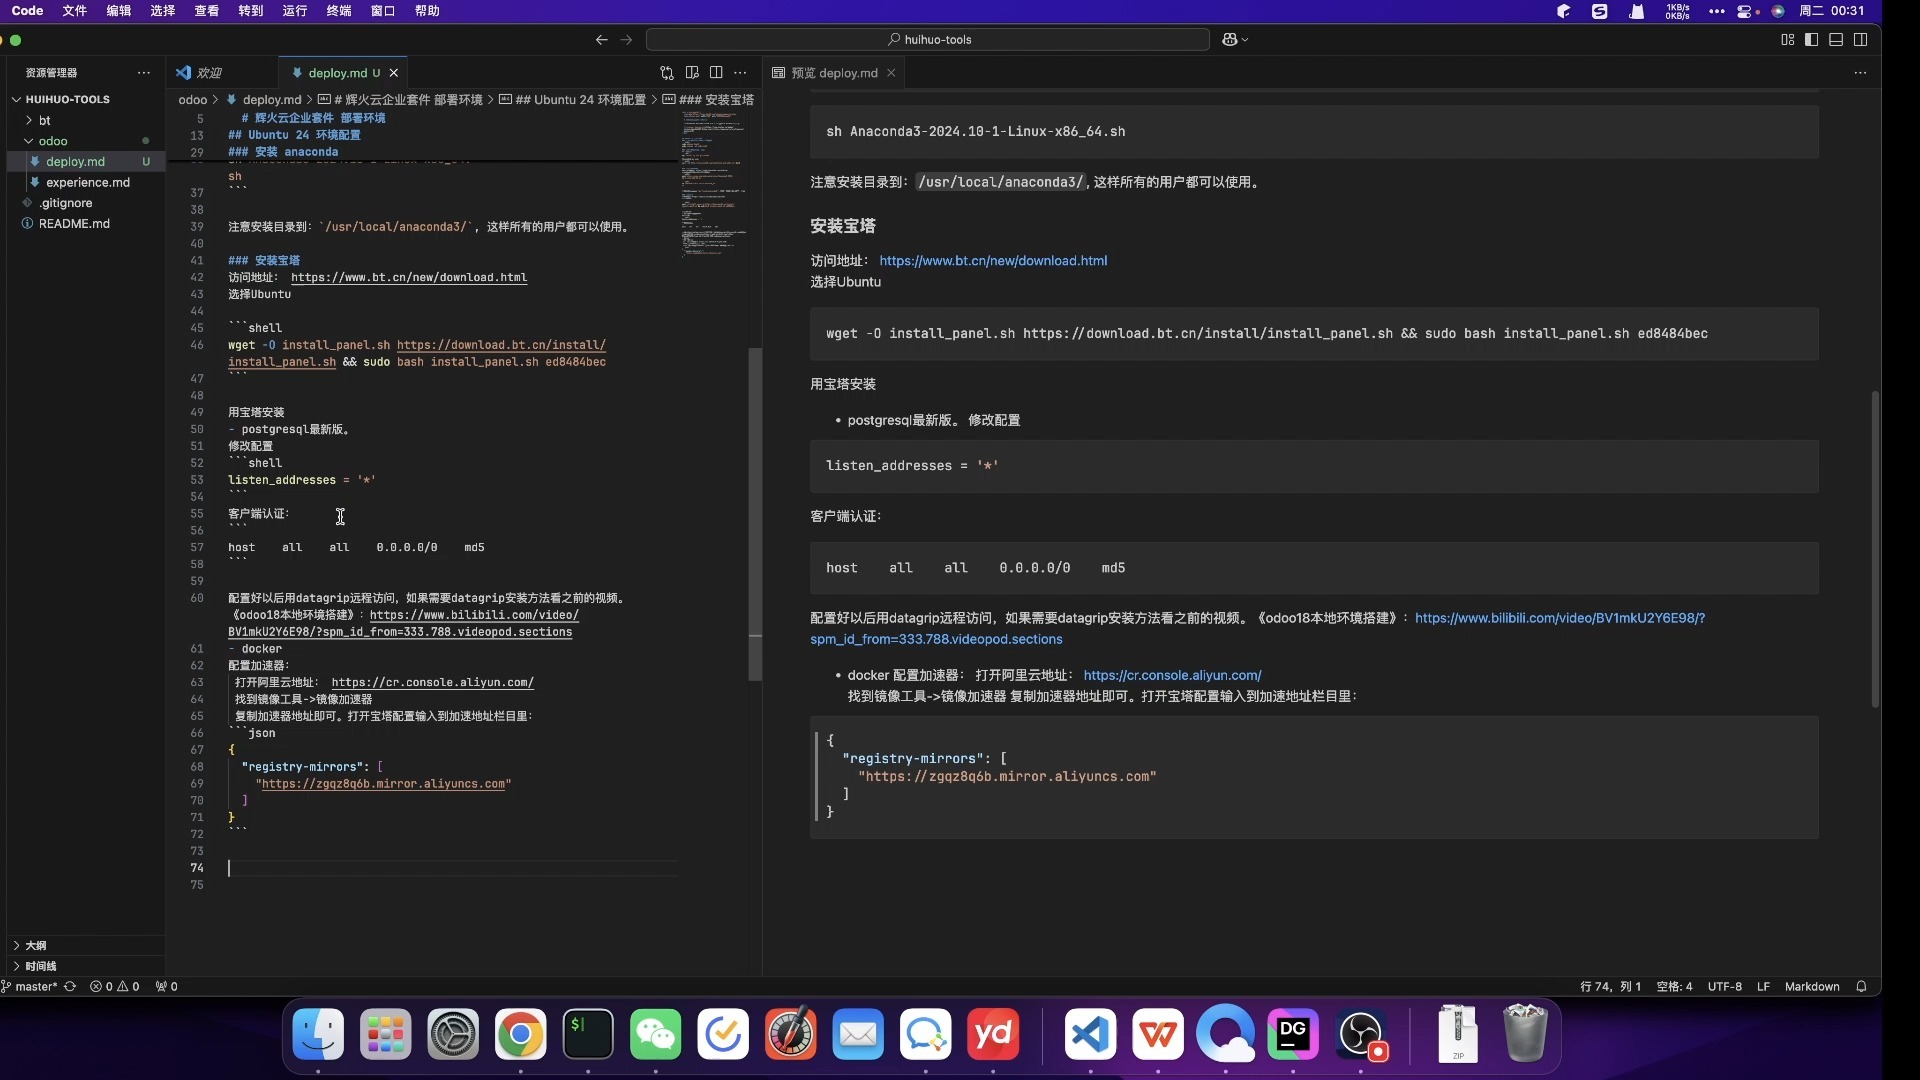Click the editor minimap
1920x1080 pixels.
[713, 180]
